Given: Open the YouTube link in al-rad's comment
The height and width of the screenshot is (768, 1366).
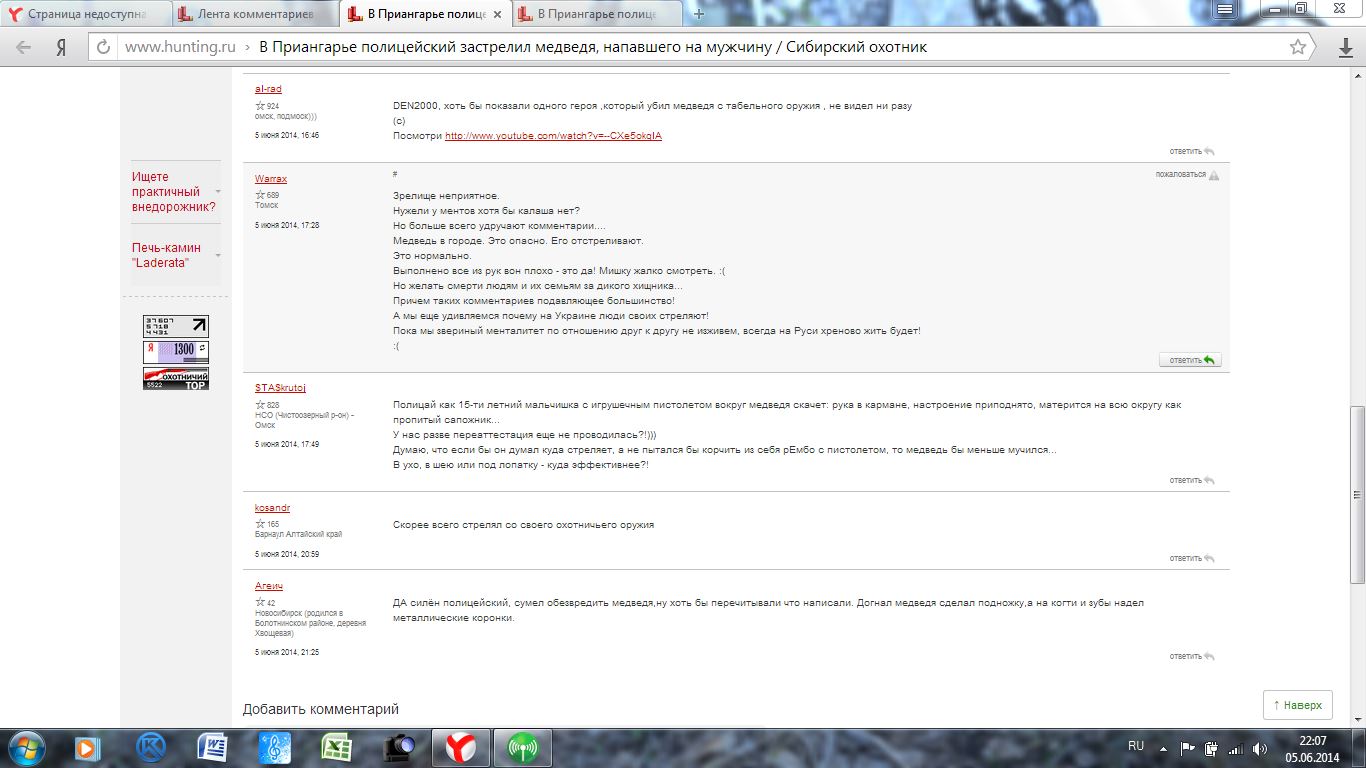Looking at the screenshot, I should [x=553, y=136].
